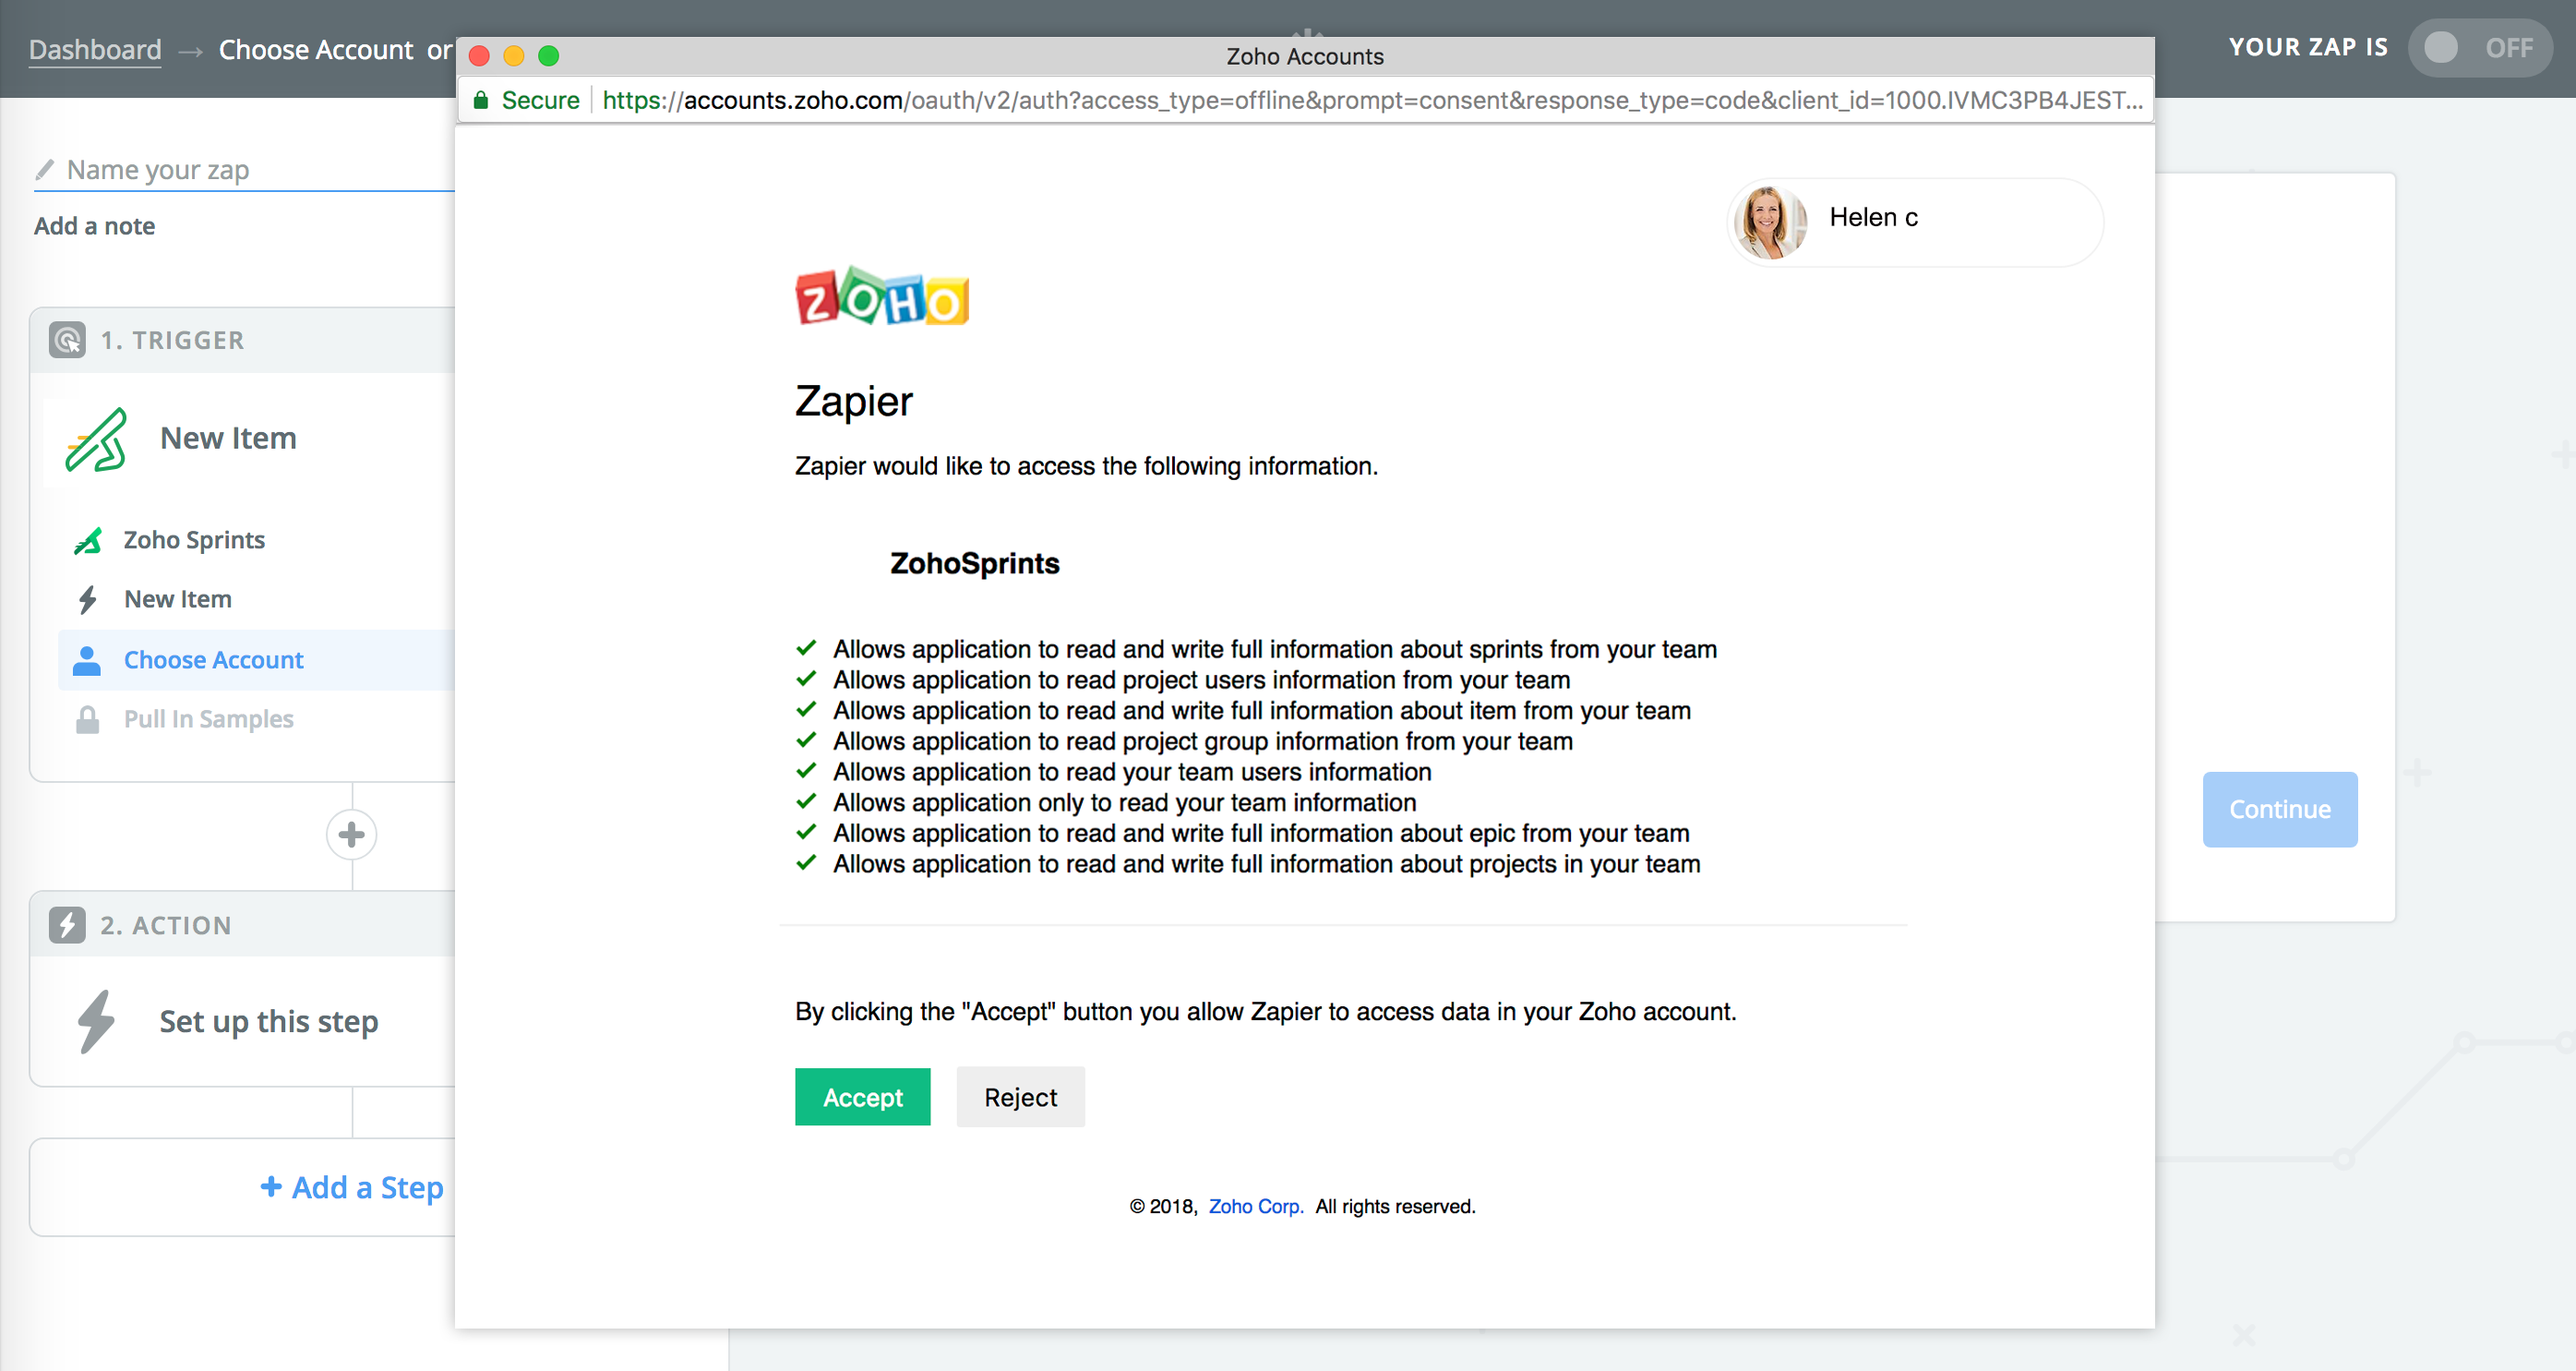Open the Choose Account step

[213, 660]
